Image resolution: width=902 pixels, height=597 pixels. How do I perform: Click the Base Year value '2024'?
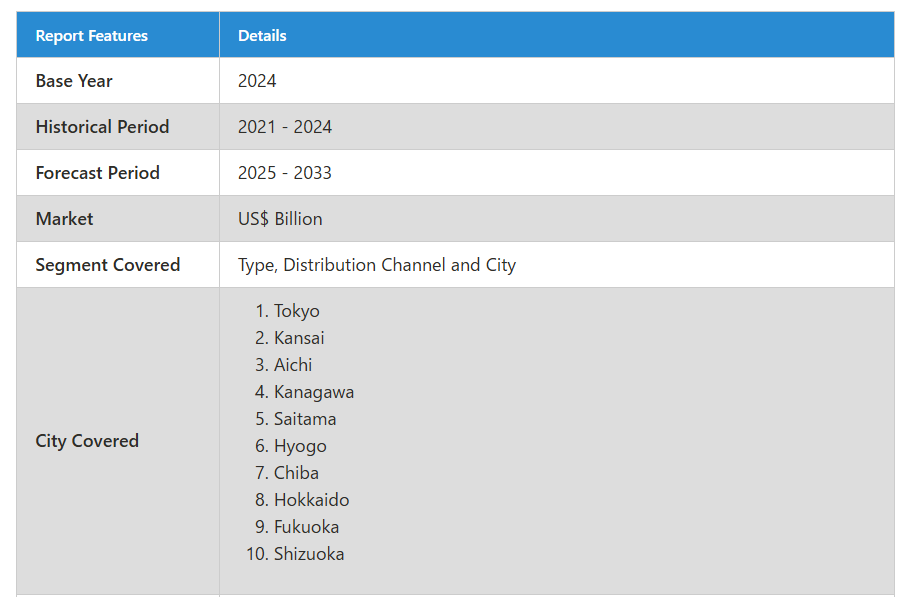pos(257,81)
